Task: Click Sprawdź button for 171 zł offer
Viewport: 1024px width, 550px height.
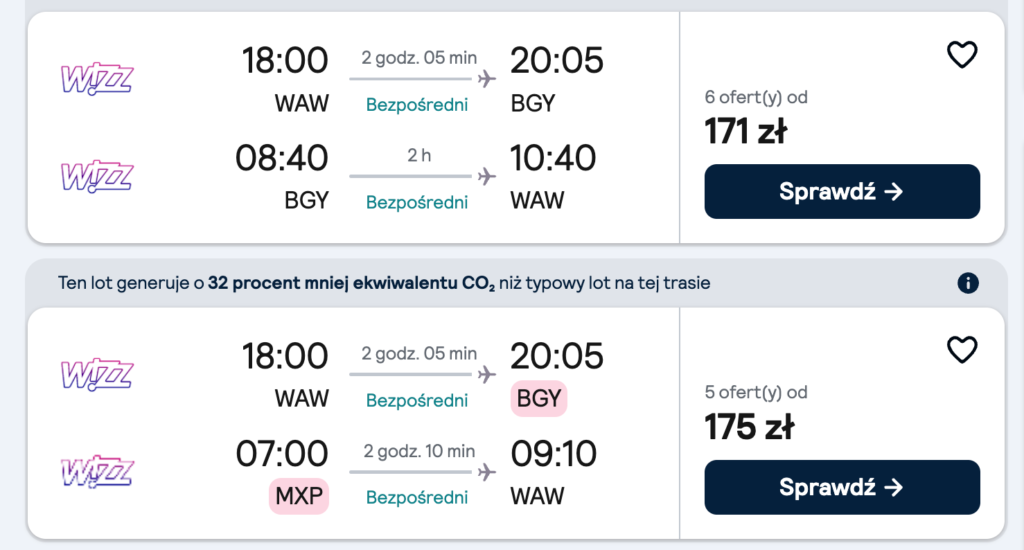Action: pyautogui.click(x=842, y=191)
